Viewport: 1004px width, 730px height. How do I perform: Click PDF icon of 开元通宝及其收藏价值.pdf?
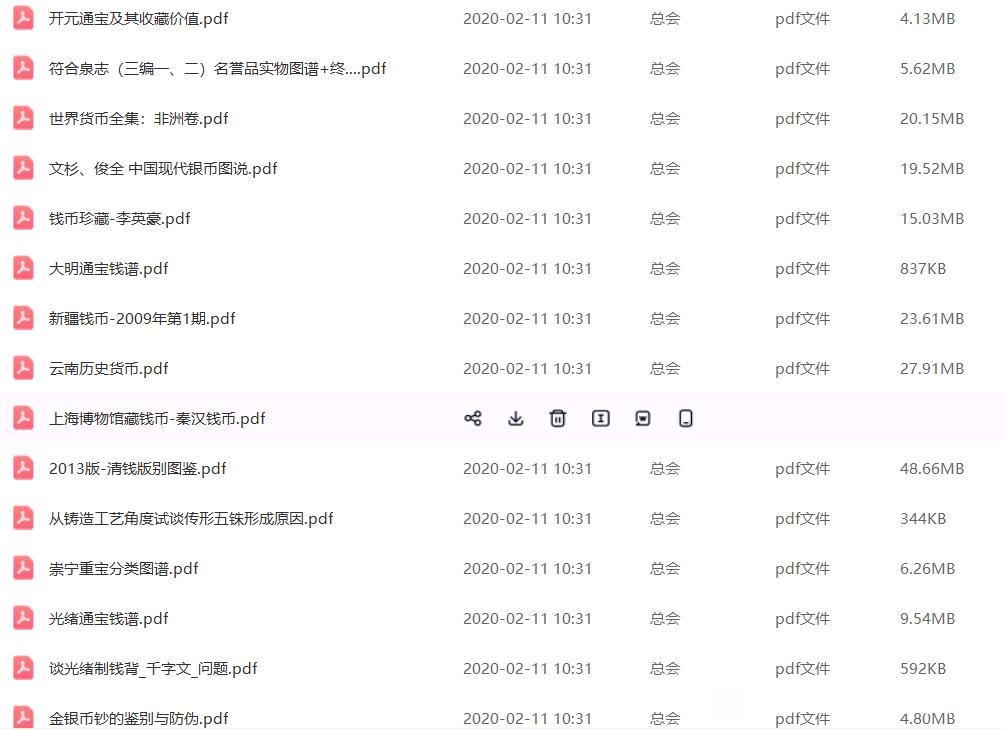(x=24, y=19)
